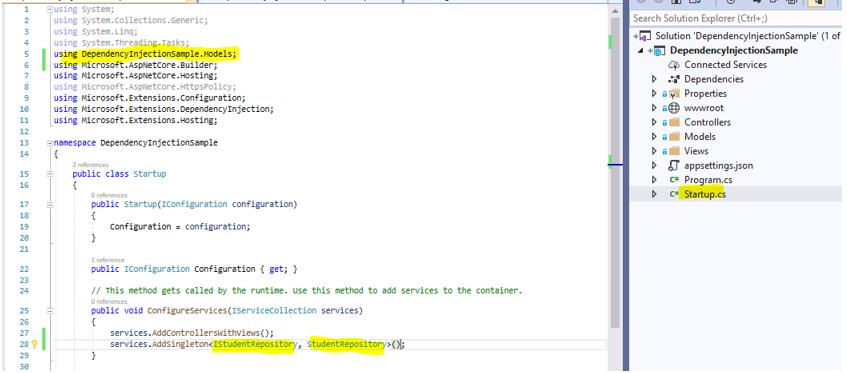Image resolution: width=847 pixels, height=373 pixels.
Task: Click 'Configuration = configuration;' on line 19
Action: (180, 227)
